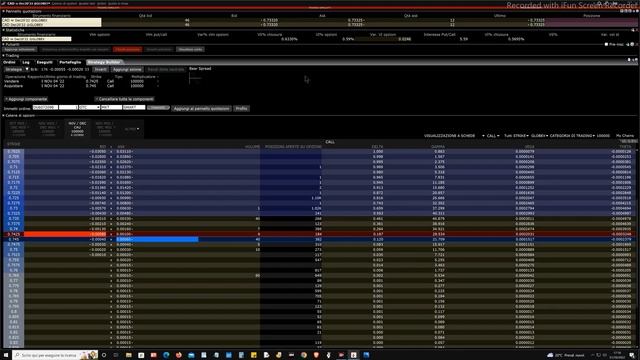Viewport: 640px width, 360px height.
Task: Open the notification center icon
Action: click(632, 355)
